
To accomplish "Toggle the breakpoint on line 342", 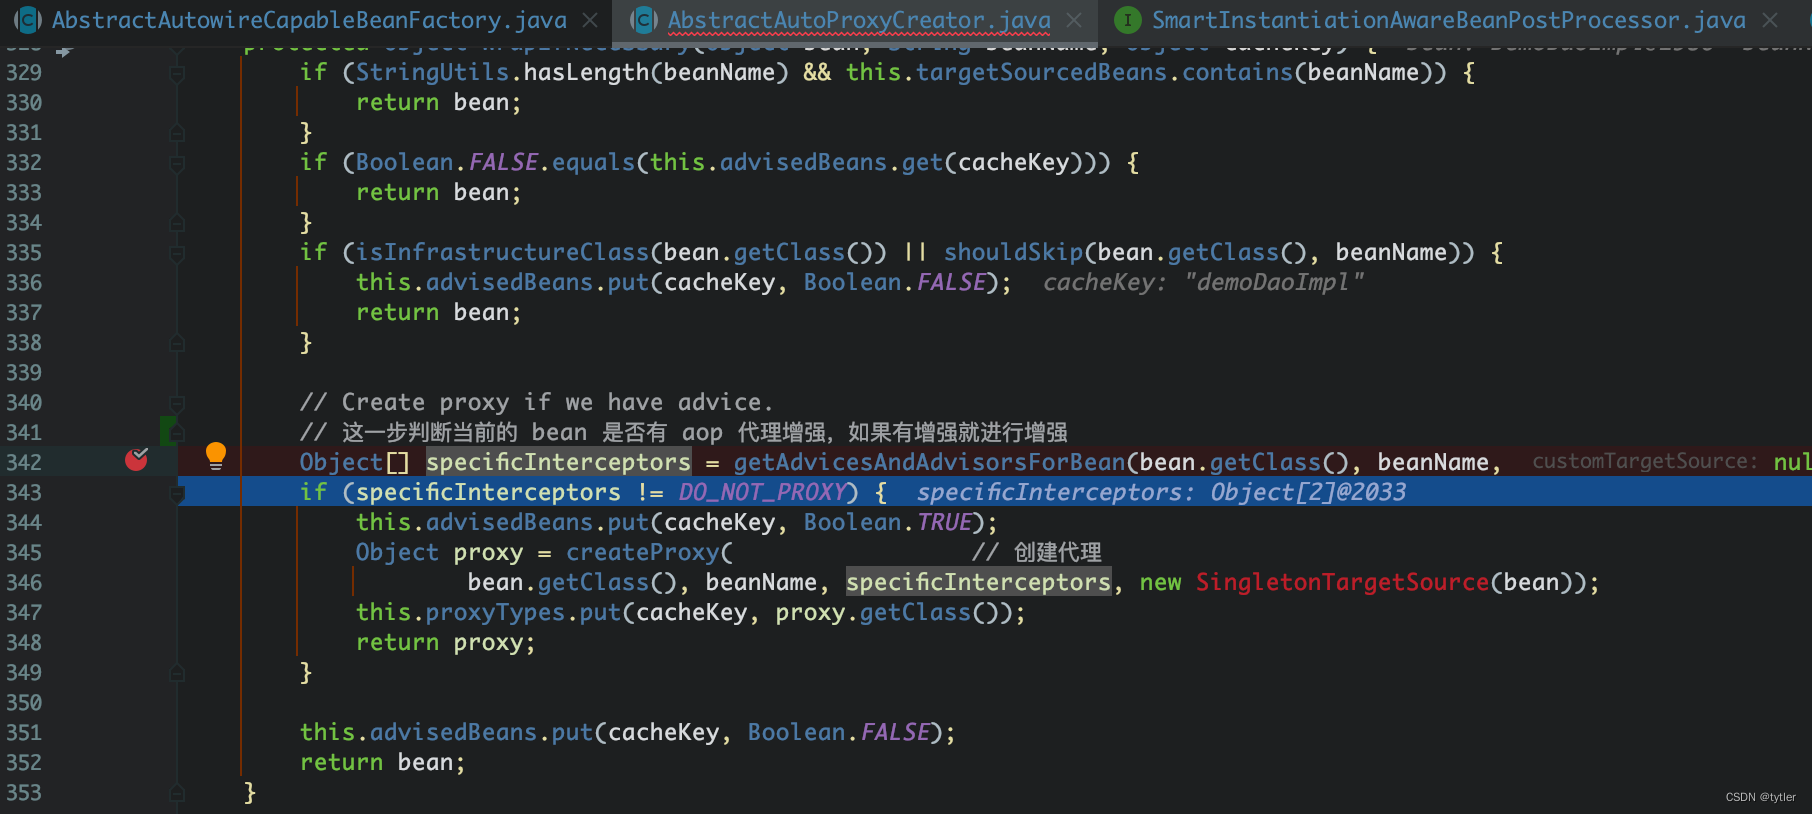I will (137, 460).
